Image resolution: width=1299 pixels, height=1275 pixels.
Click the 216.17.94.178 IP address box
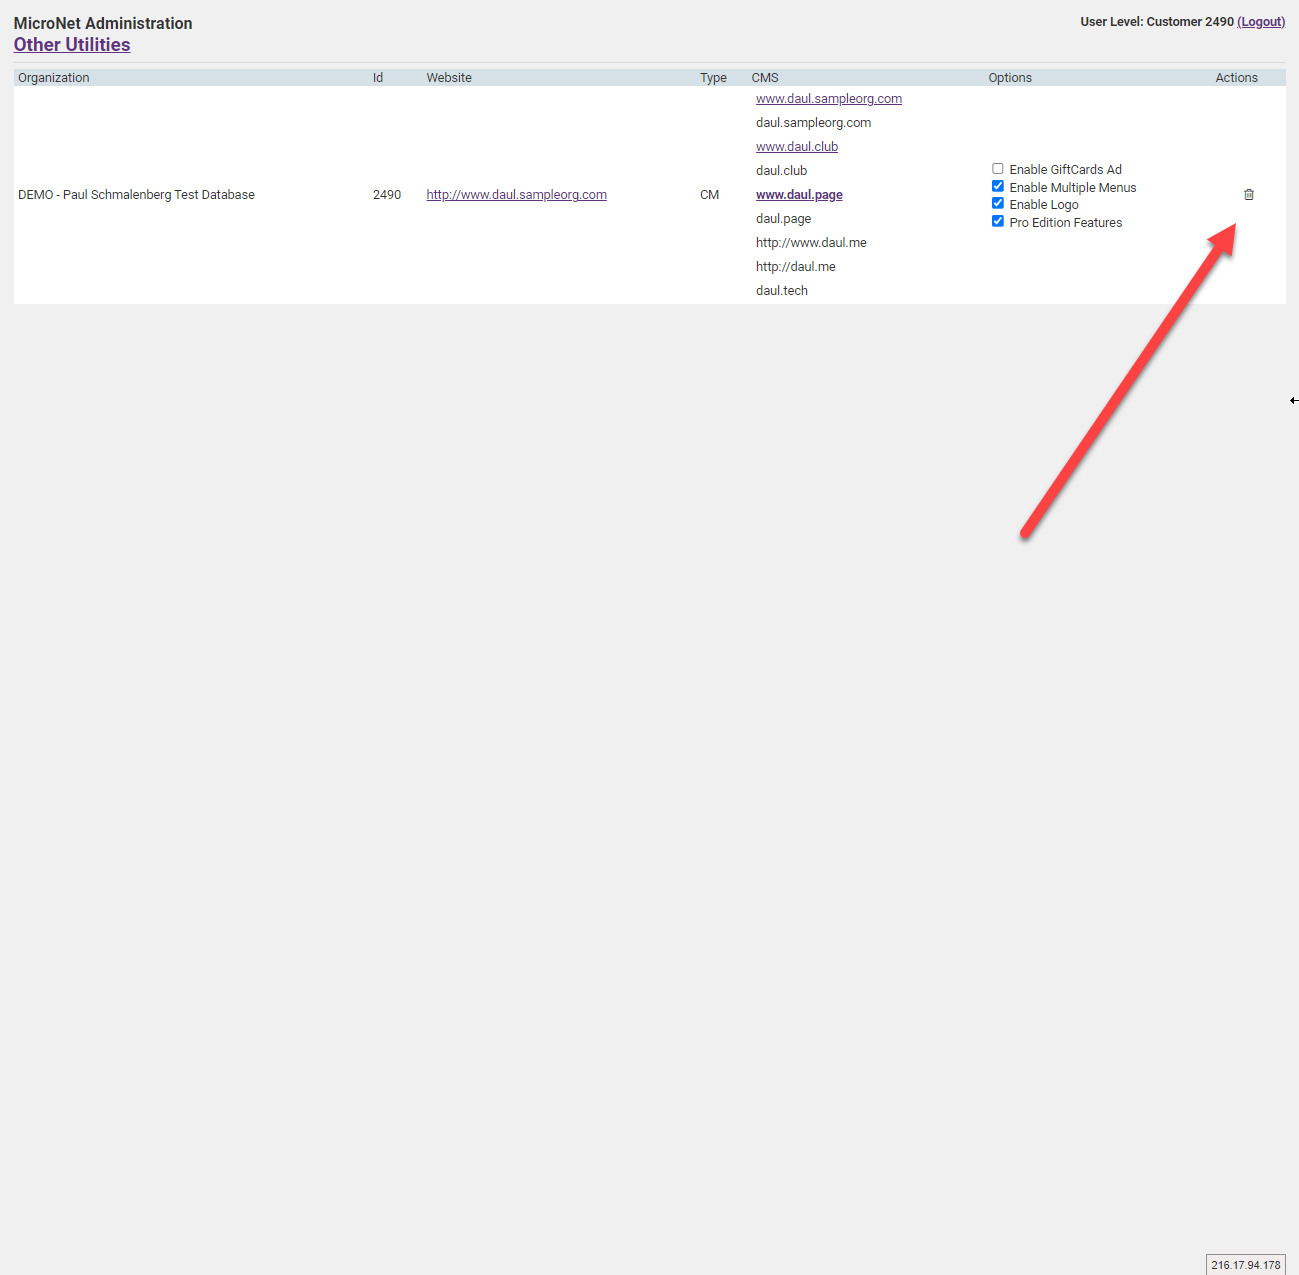point(1245,1265)
